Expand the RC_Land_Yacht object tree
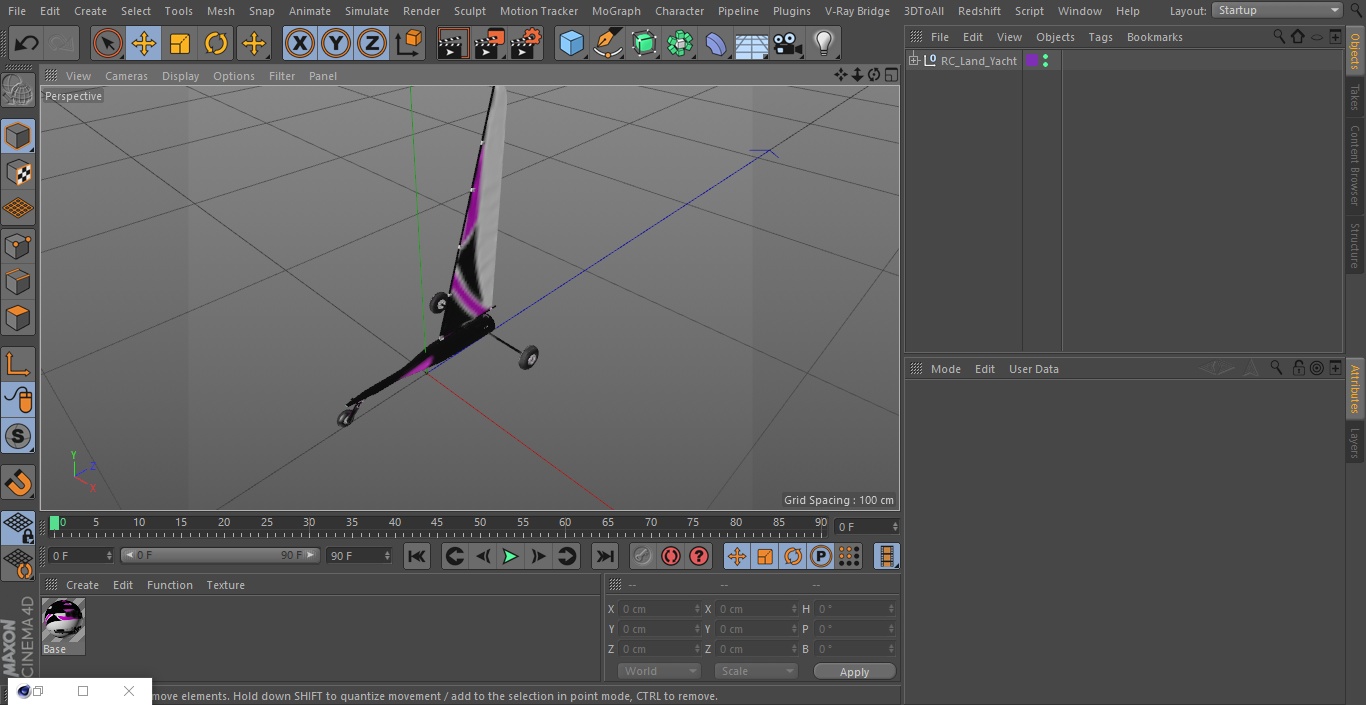Screen dimensions: 1366x705 pos(913,61)
